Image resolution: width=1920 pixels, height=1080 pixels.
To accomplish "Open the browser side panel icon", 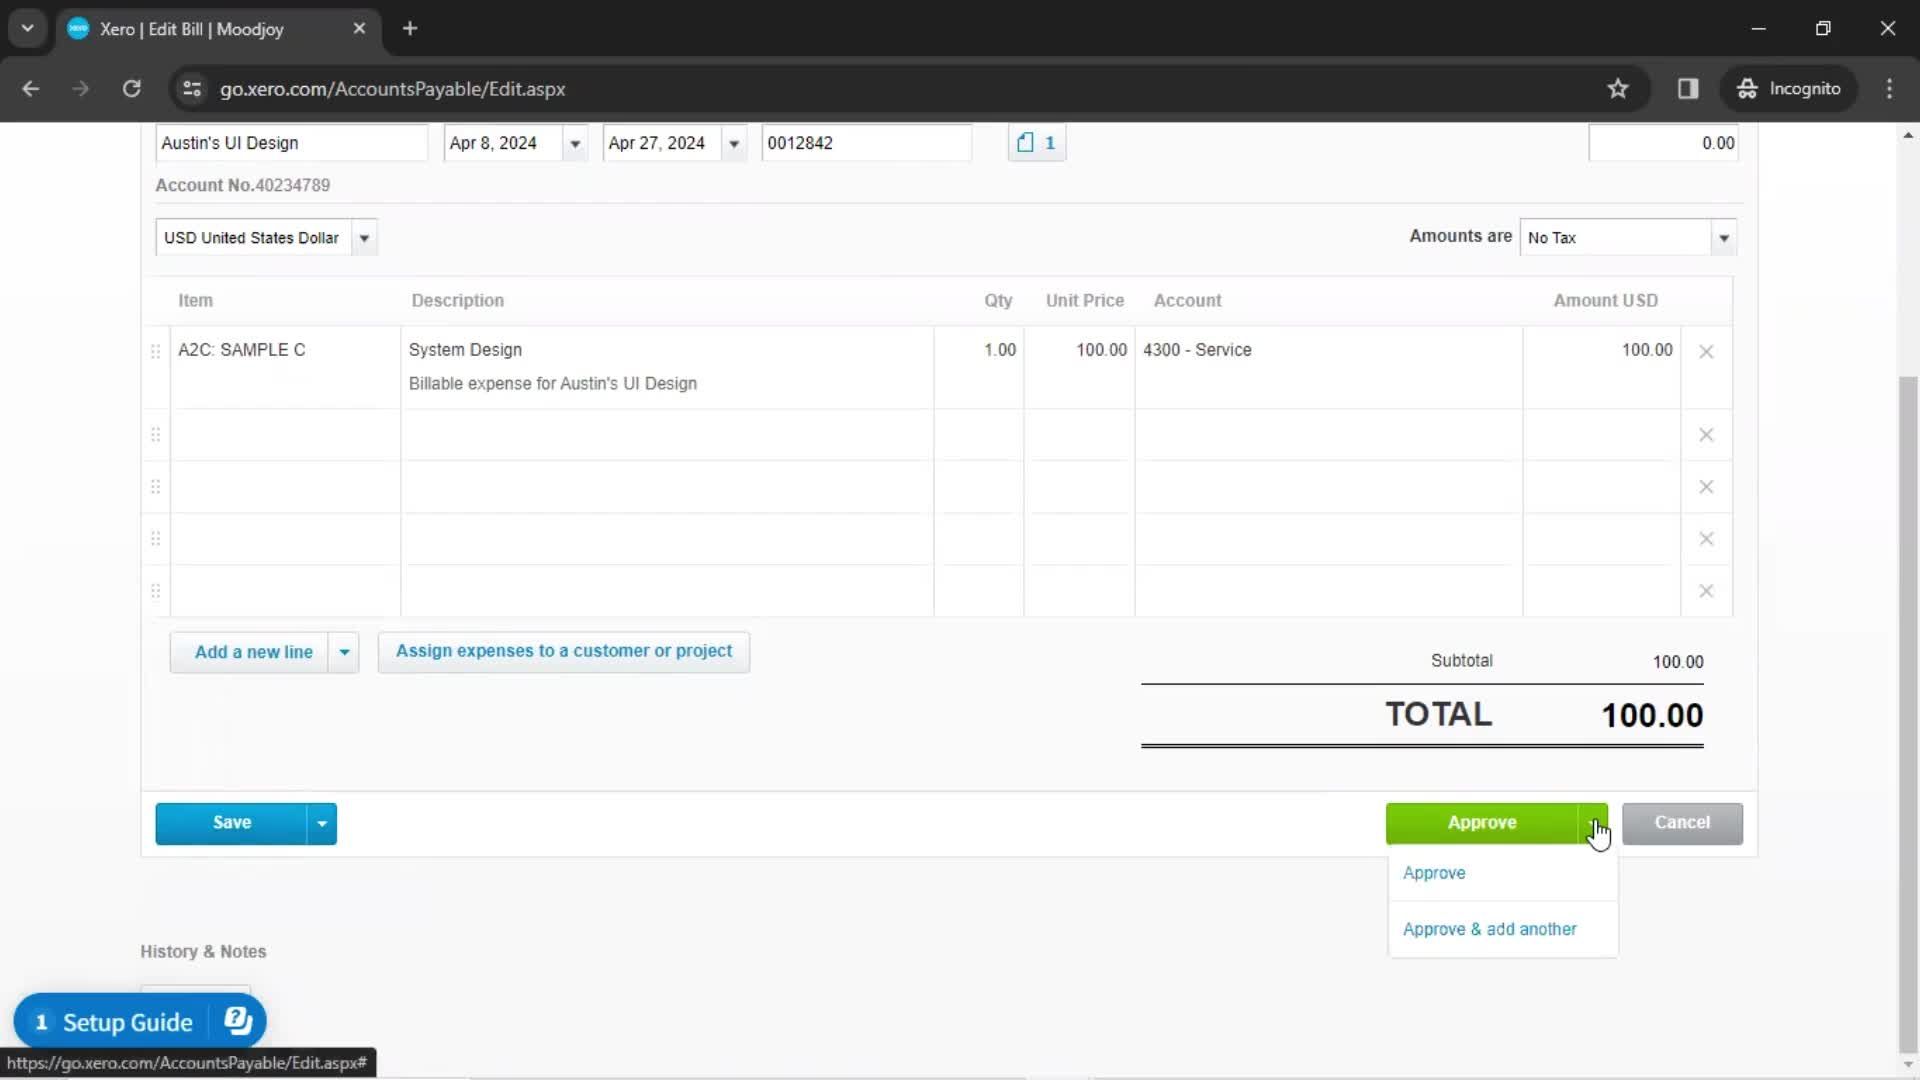I will click(x=1688, y=89).
